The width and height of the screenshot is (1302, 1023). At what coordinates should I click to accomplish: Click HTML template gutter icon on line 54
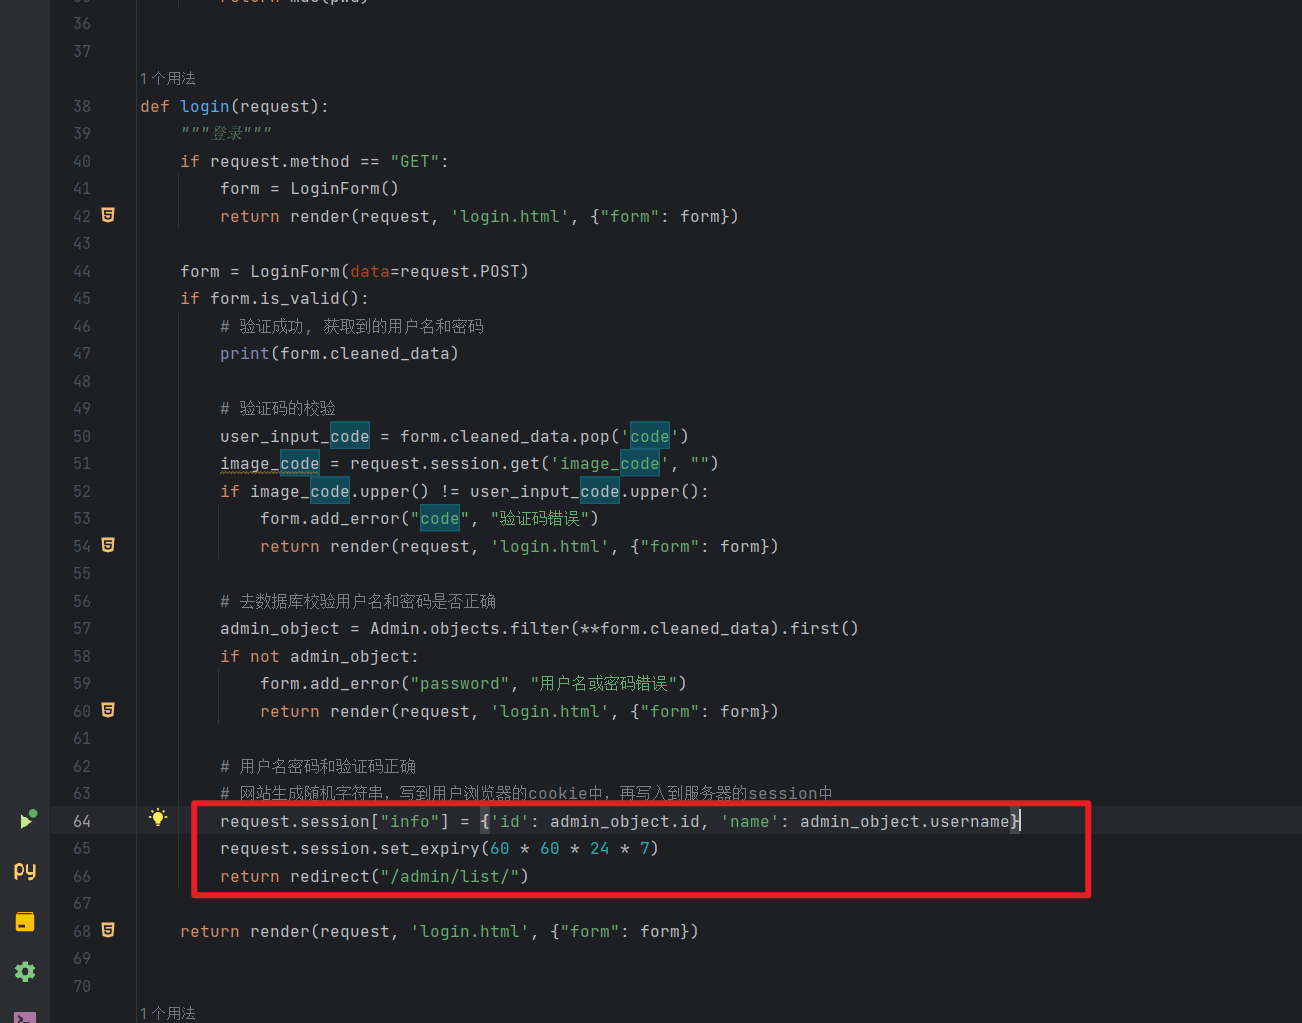108,545
